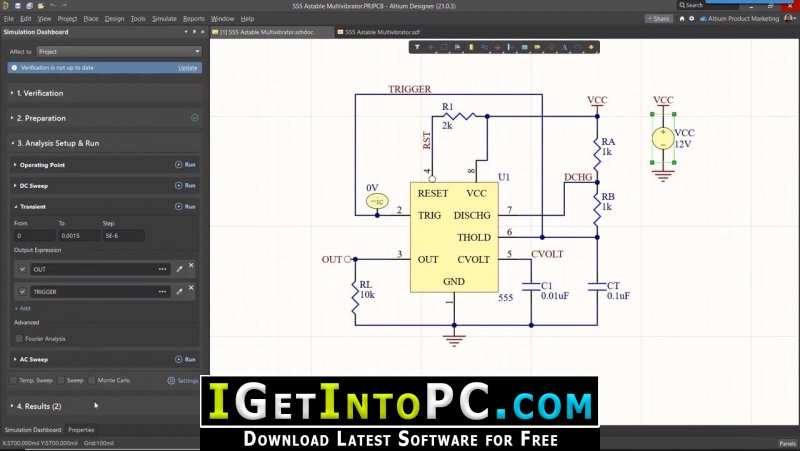Screen dimensions: 800x451
Task: Edit the TRIGGER expression pencil icon
Action: 180,291
